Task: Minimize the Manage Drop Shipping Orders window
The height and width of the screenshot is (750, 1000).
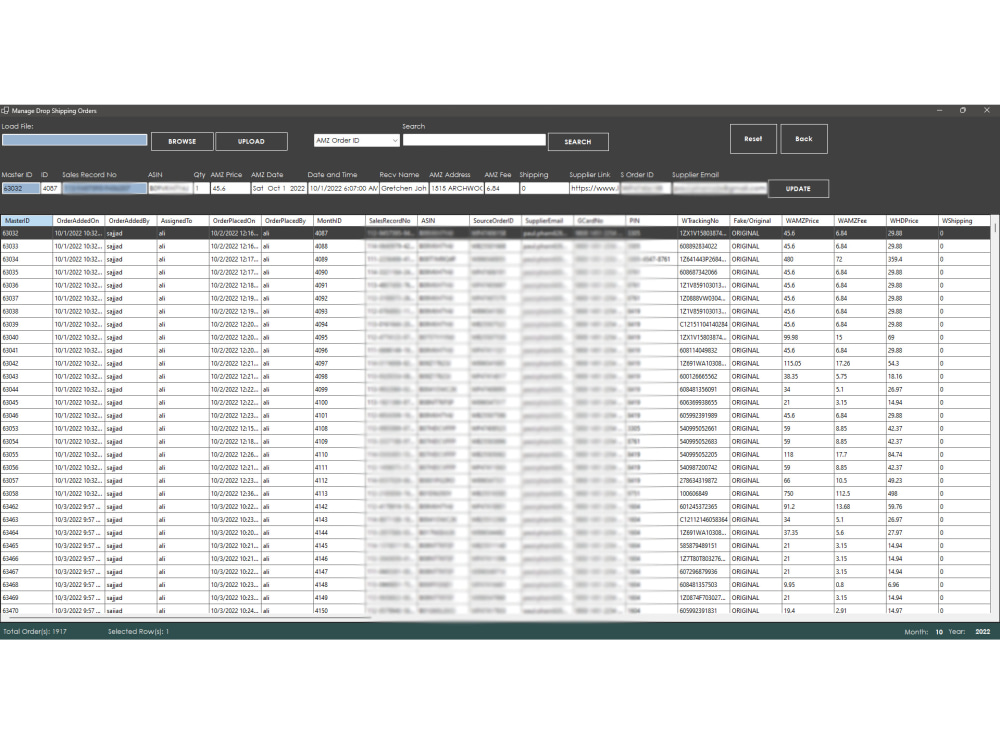Action: (x=939, y=110)
